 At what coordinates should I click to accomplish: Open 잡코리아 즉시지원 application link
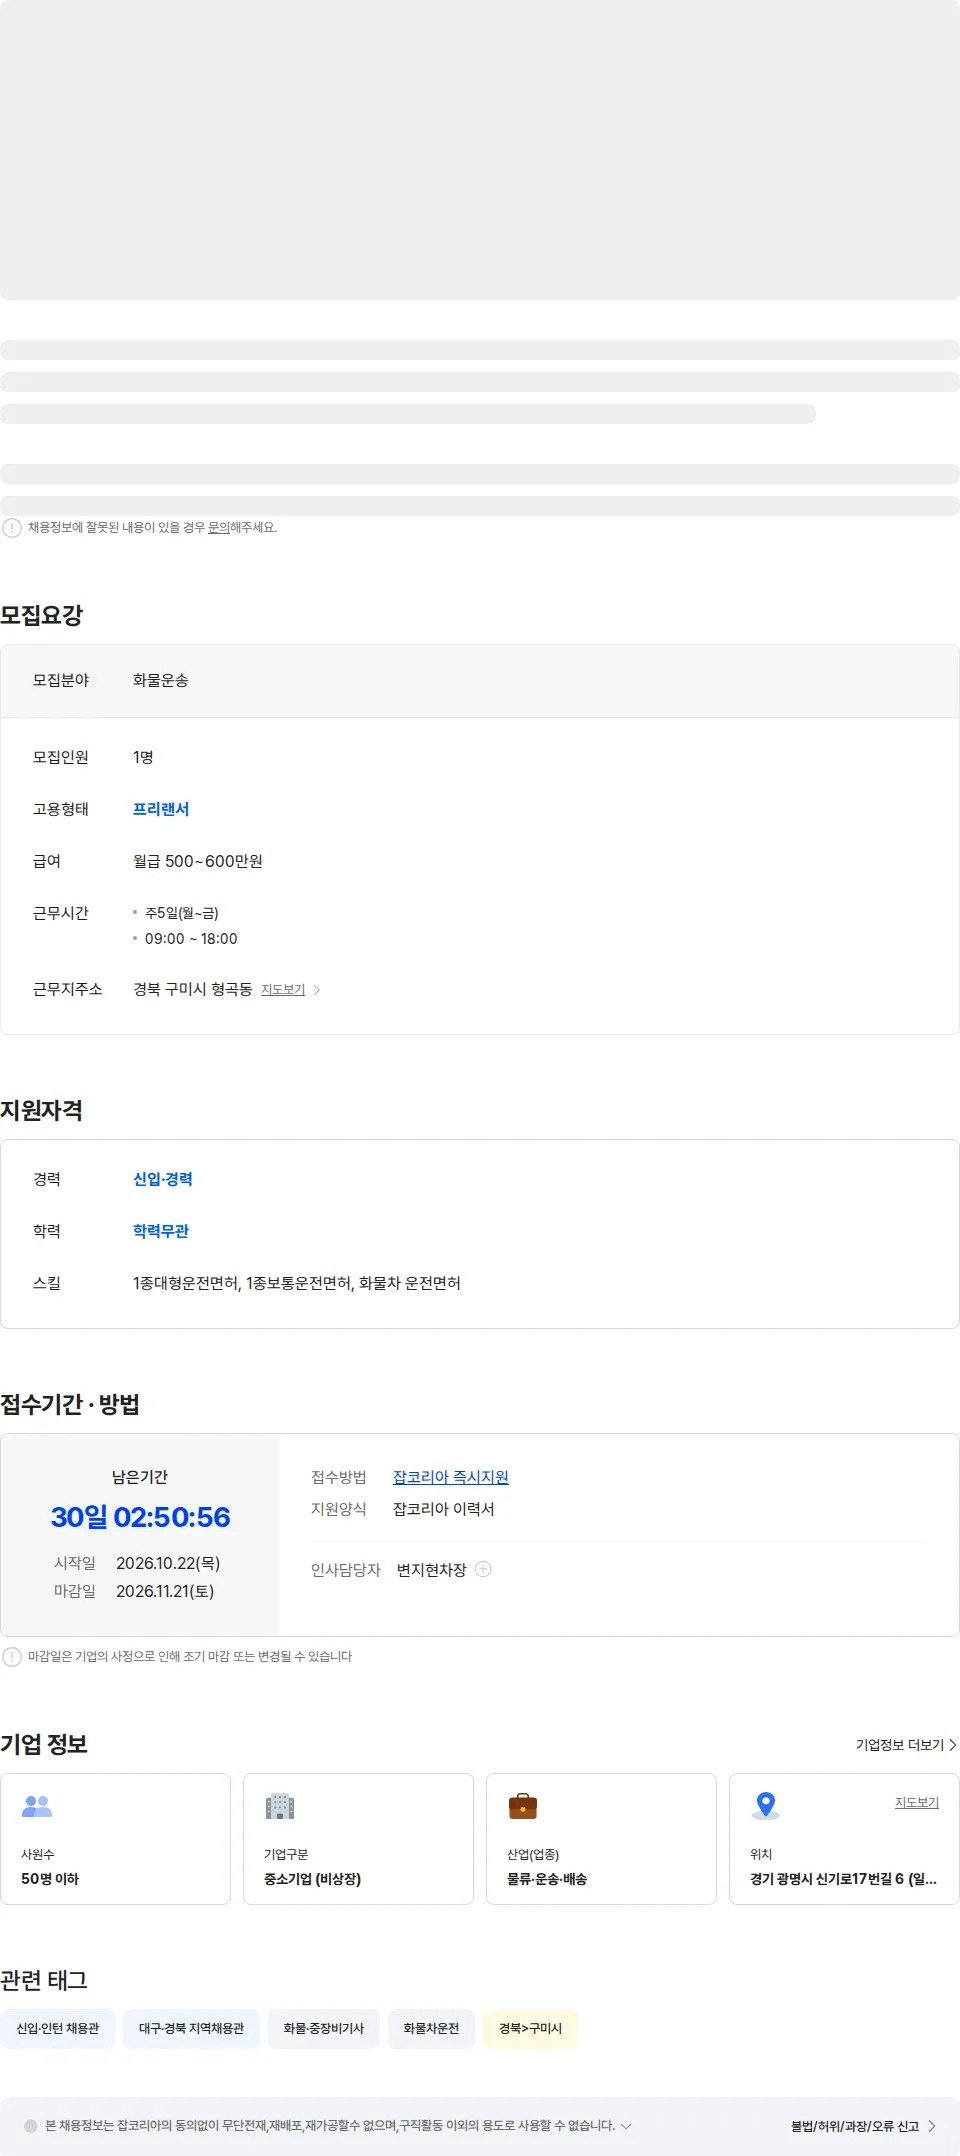click(451, 1477)
